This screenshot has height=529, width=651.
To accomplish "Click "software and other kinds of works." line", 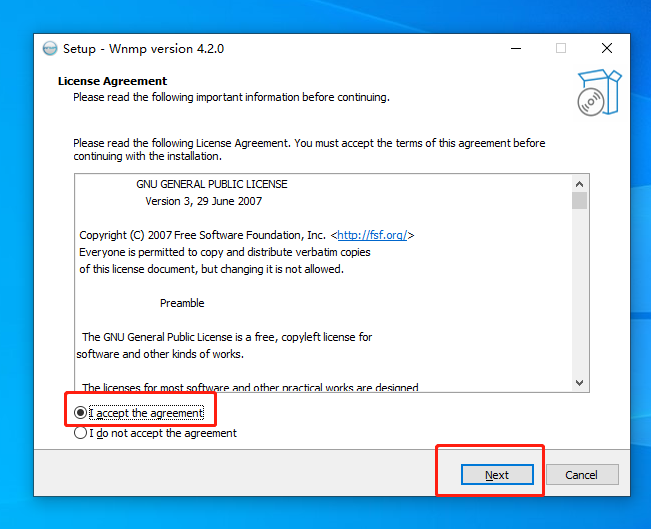I will (x=160, y=354).
